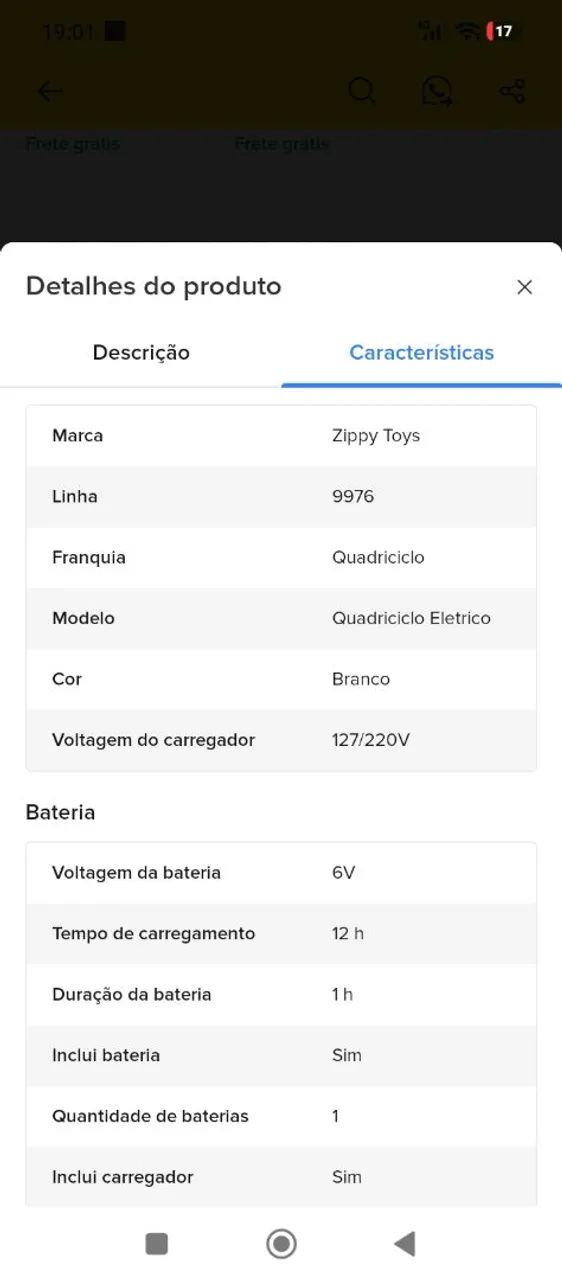Tap the Marca Zippy Toys row
This screenshot has width=562, height=1280.
click(x=281, y=436)
